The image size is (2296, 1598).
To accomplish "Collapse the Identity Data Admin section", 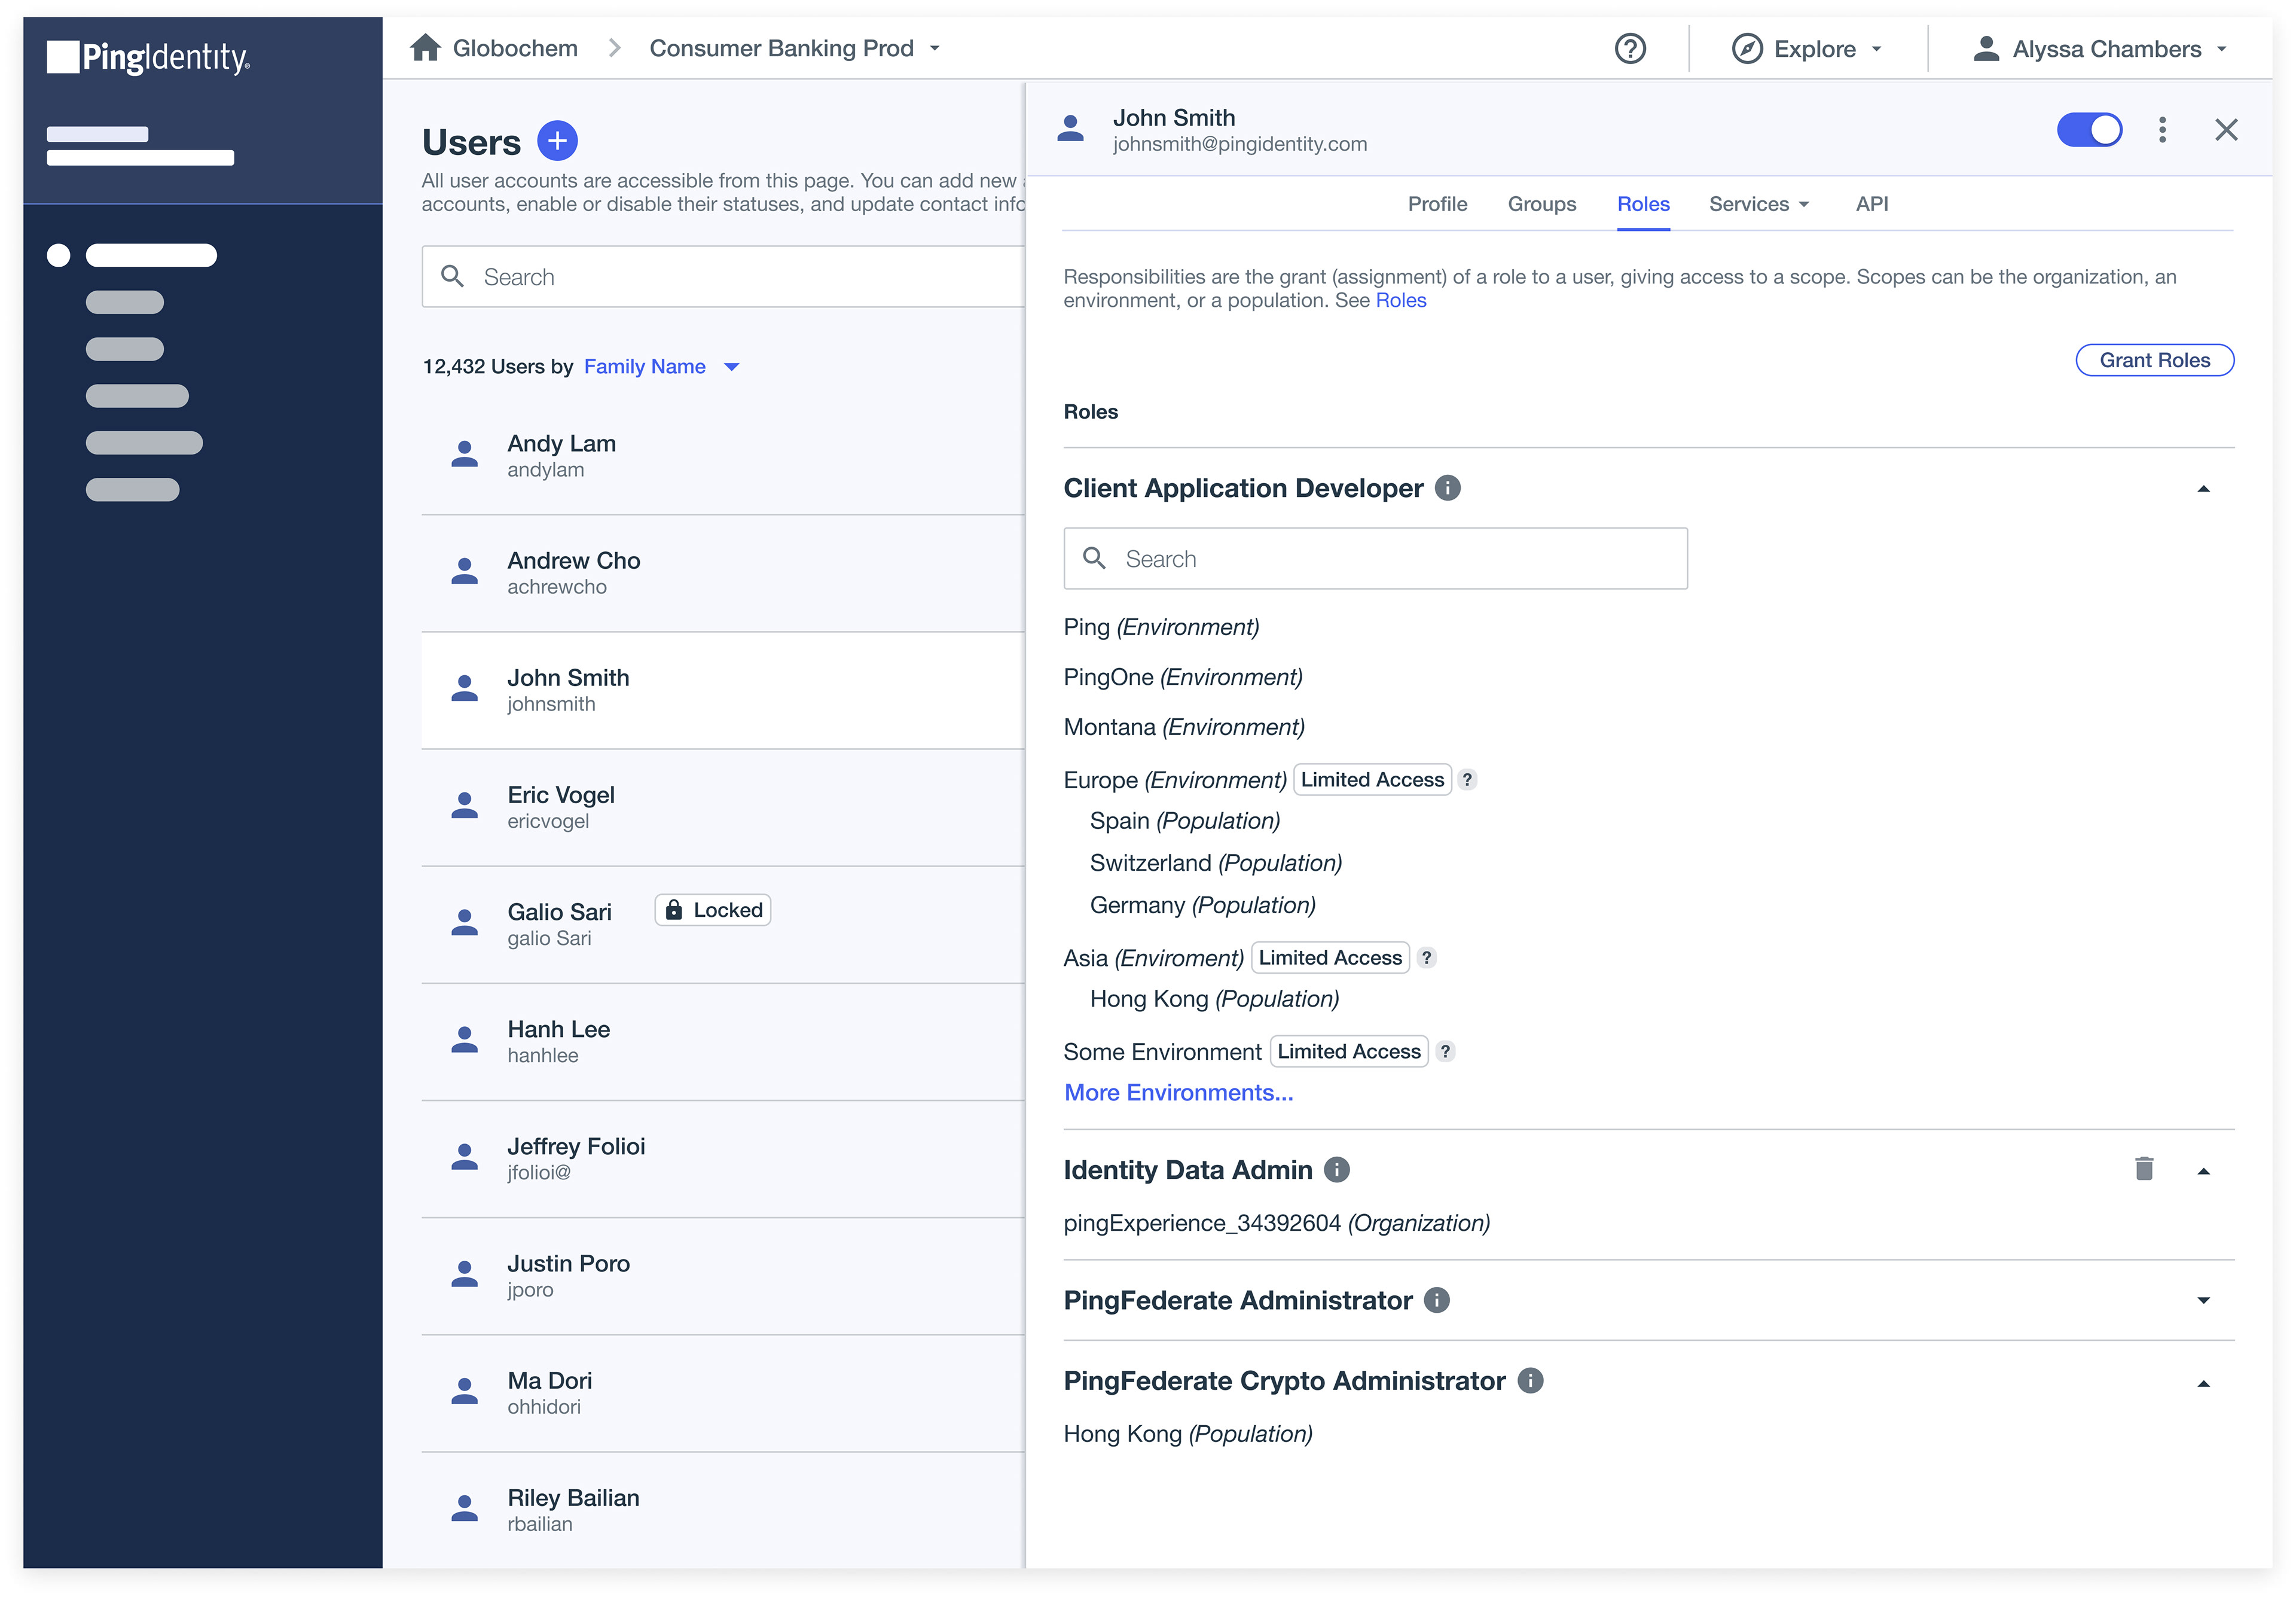I will click(2203, 1171).
